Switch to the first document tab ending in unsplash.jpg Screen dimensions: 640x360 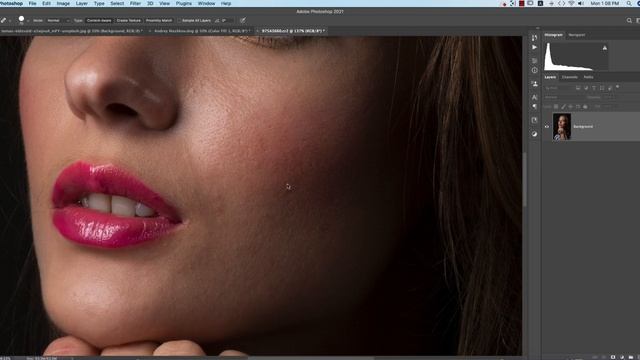pyautogui.click(x=73, y=31)
